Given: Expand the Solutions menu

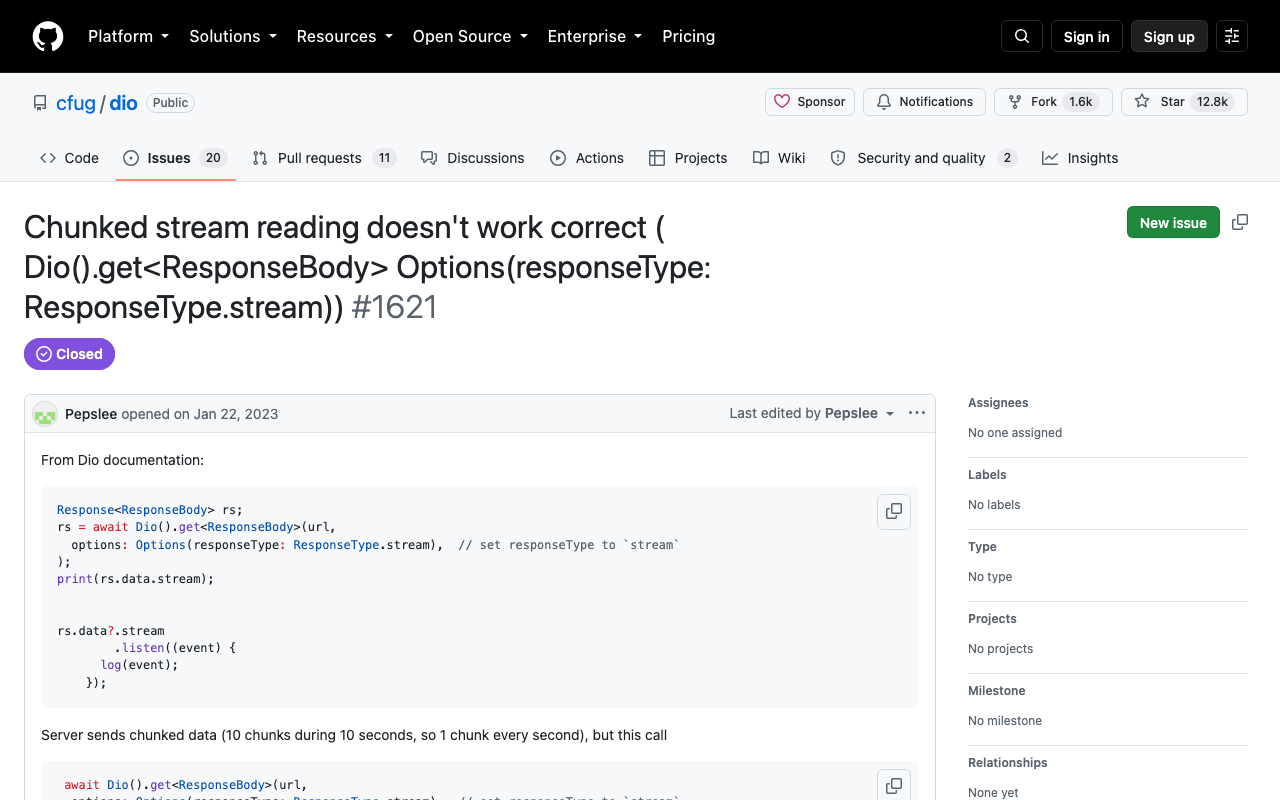Looking at the screenshot, I should 233,36.
